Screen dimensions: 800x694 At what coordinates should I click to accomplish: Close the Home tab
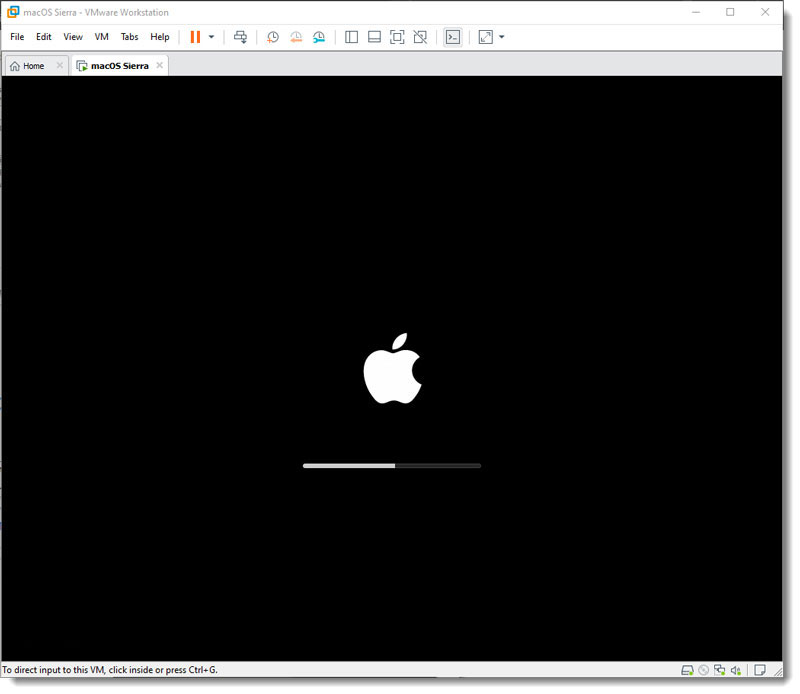click(60, 65)
